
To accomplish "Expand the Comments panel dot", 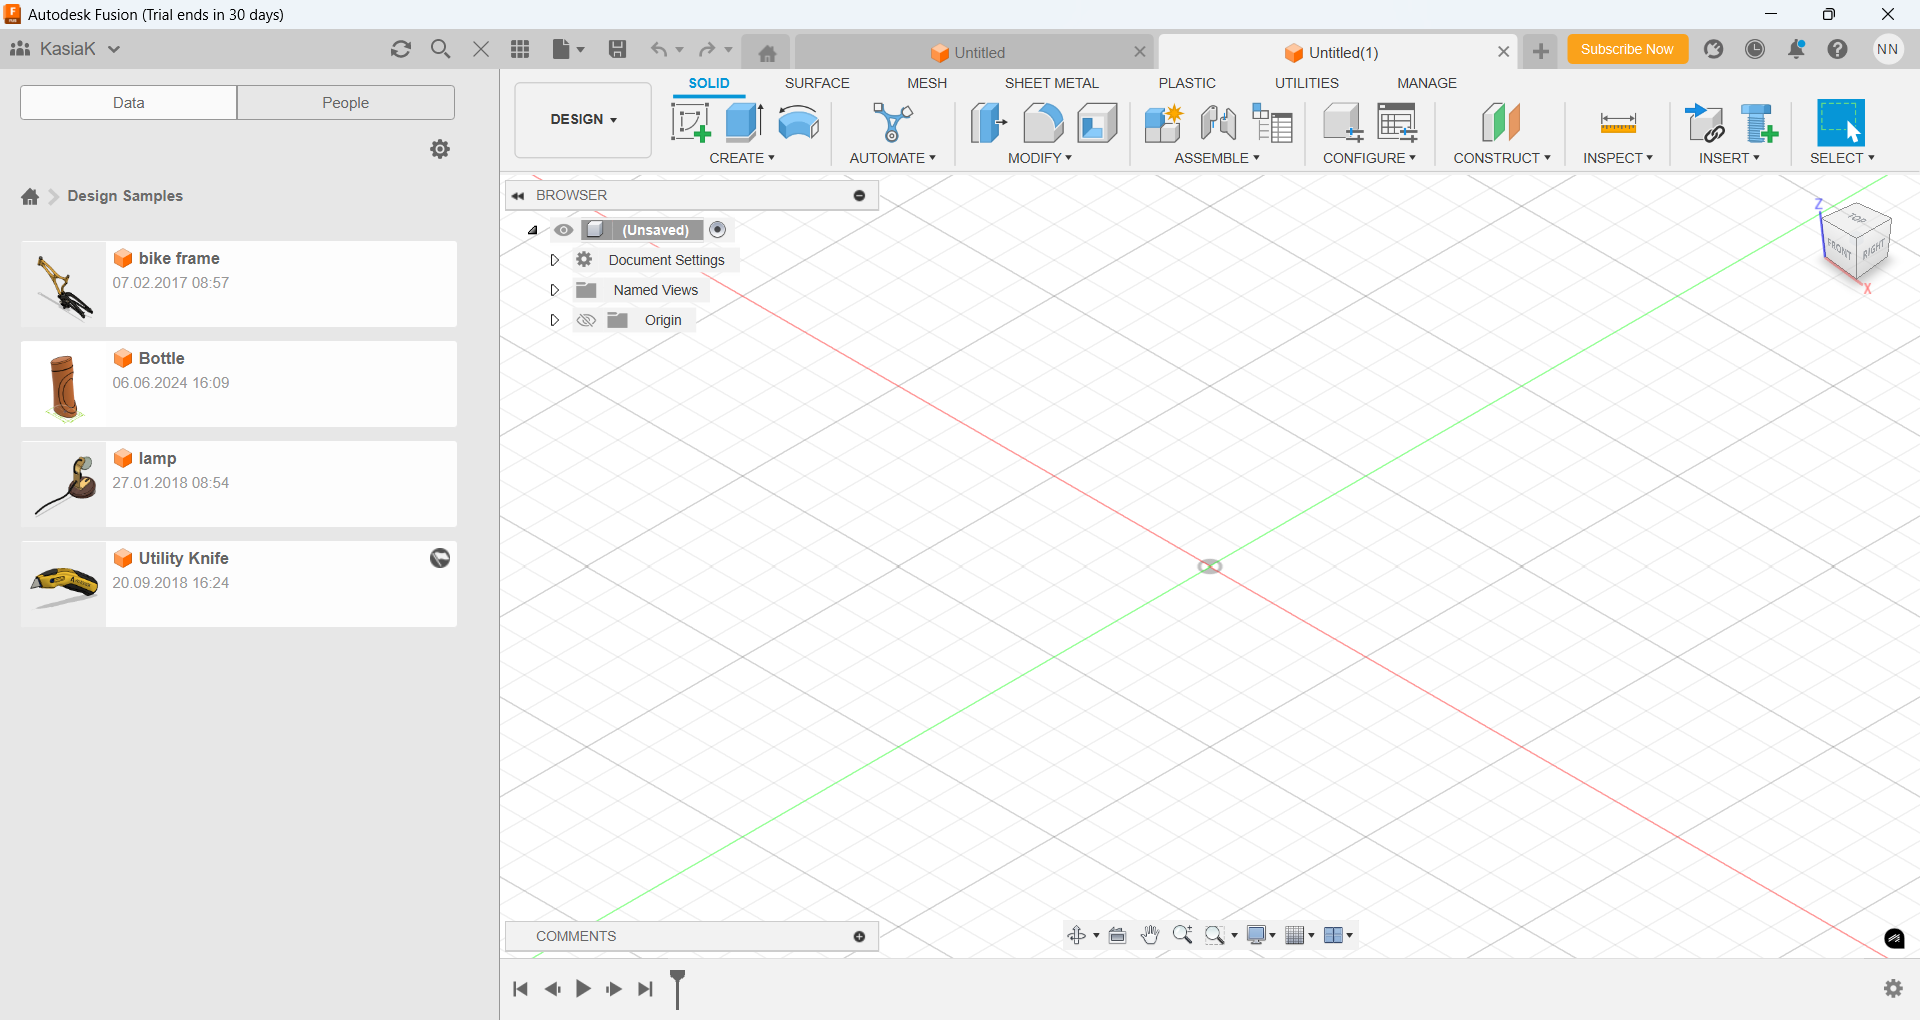I will (x=859, y=936).
